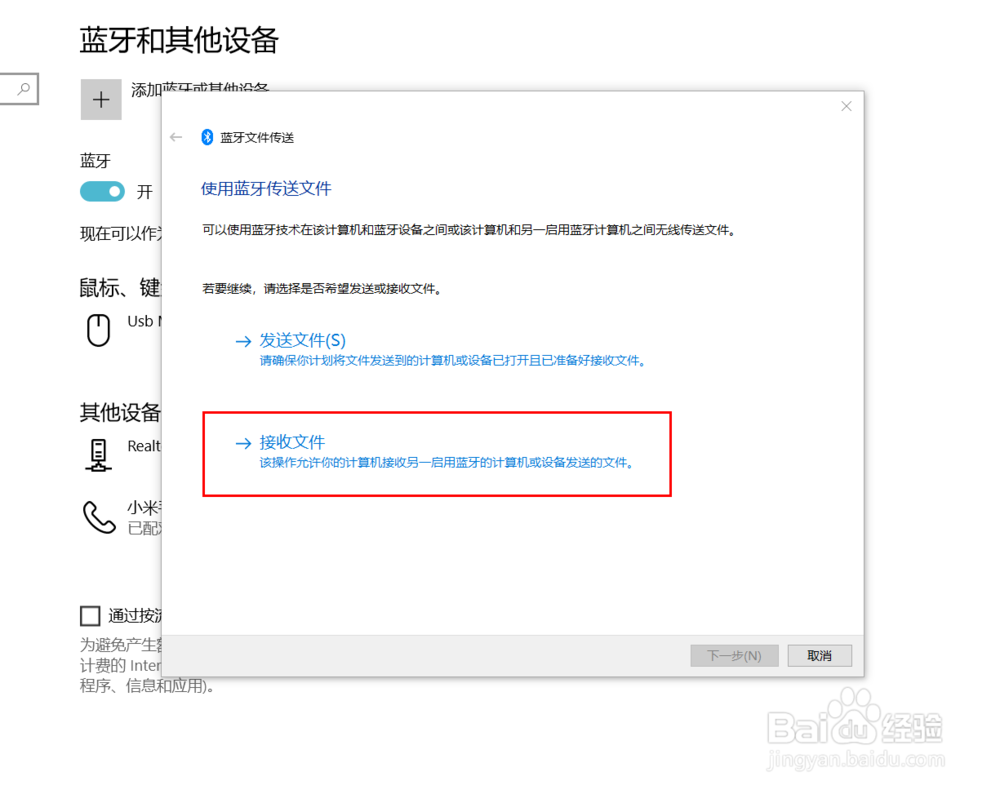Click the Xiaomi phone icon
1000x794 pixels.
97,518
